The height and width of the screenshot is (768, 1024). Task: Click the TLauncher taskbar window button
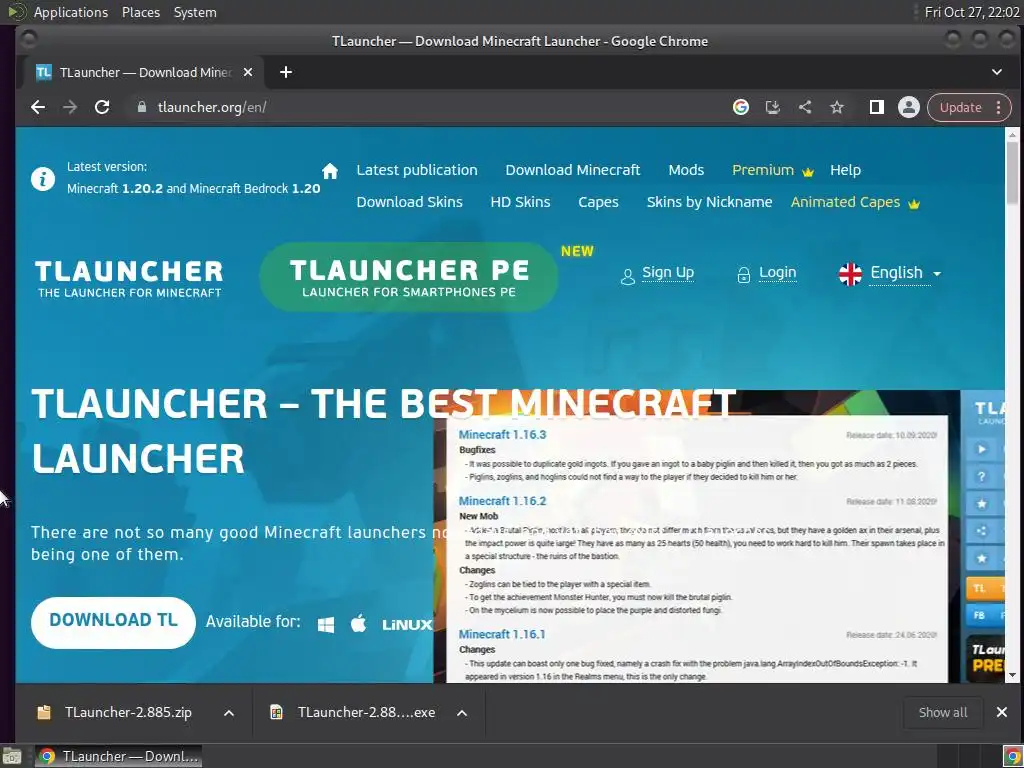[x=118, y=756]
